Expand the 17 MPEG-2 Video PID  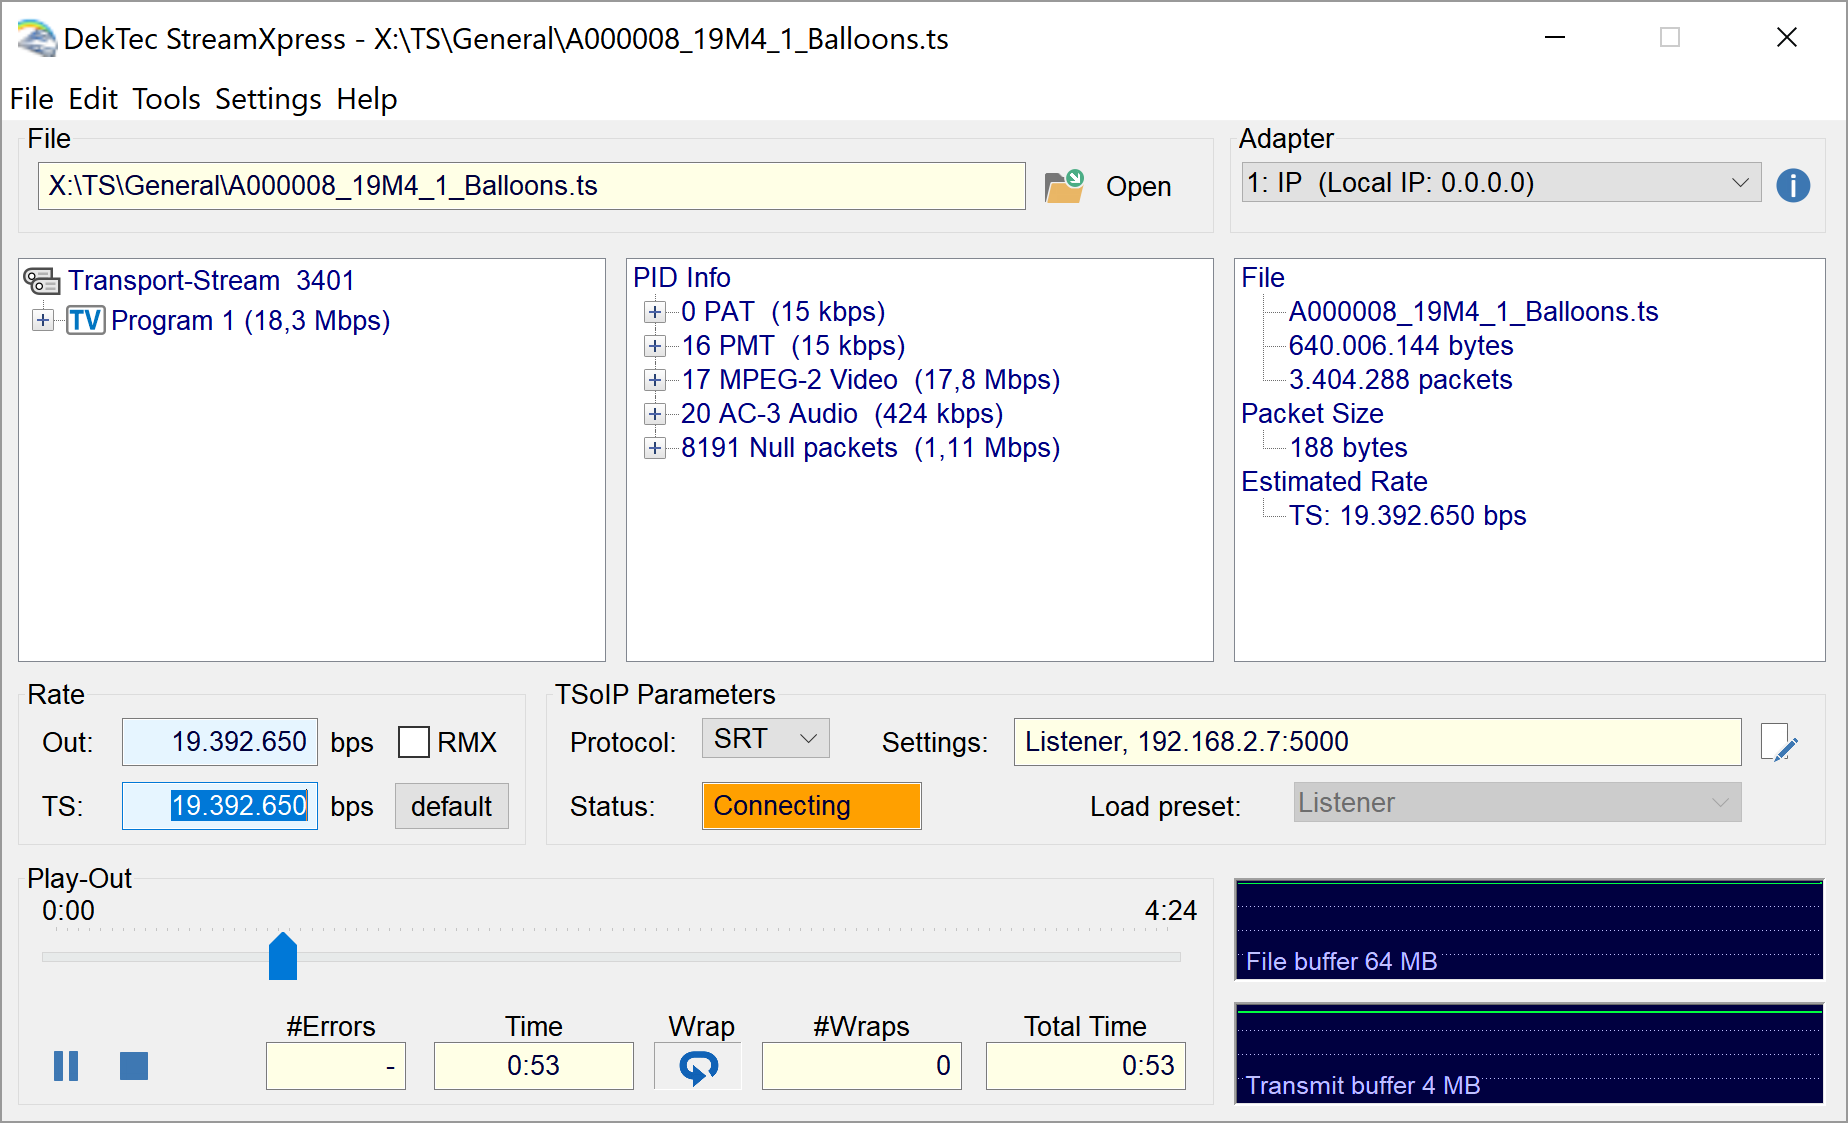click(655, 380)
